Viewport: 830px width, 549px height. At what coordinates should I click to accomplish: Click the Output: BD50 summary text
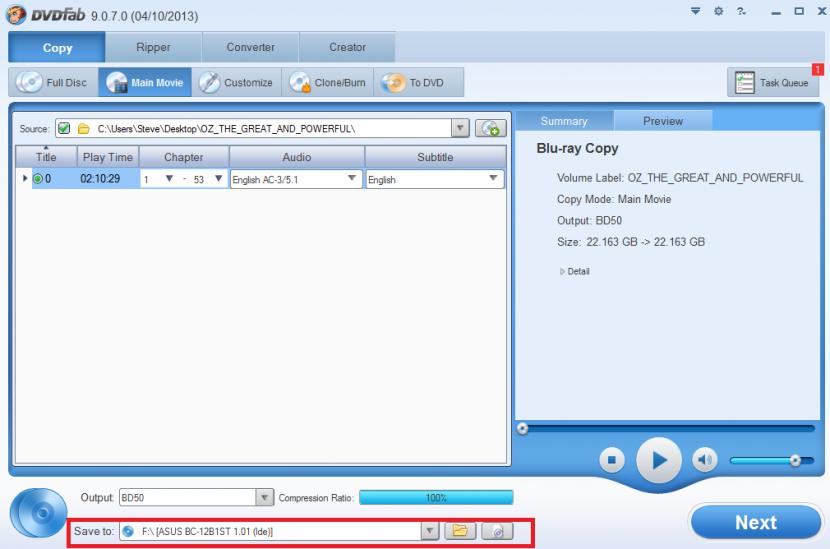point(589,220)
